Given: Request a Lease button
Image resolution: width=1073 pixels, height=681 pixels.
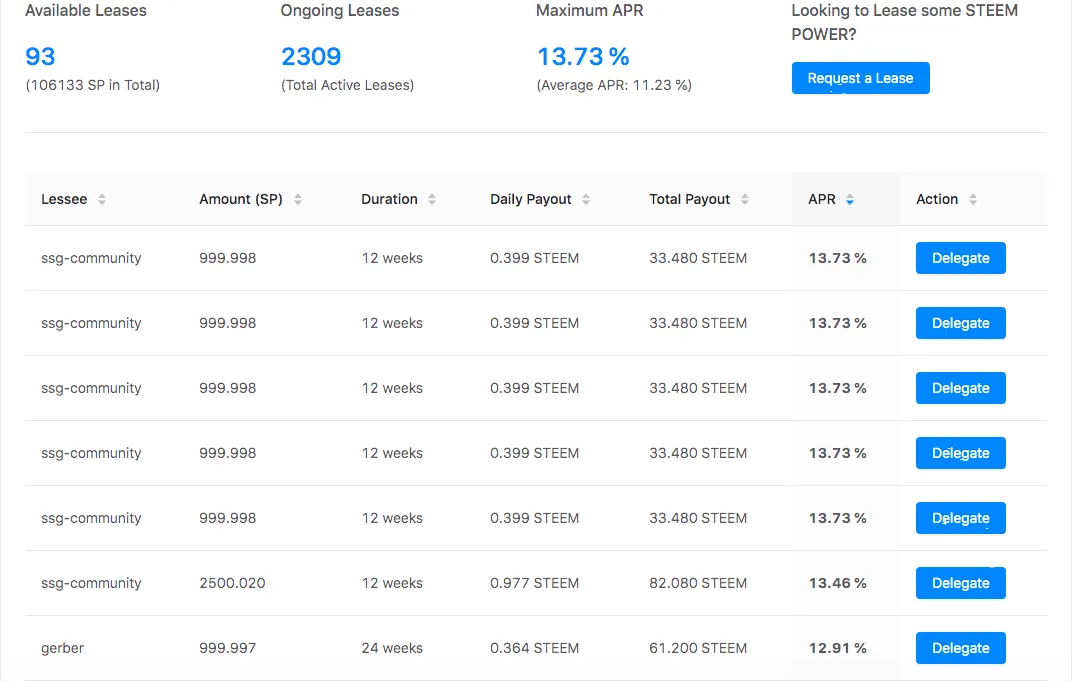Looking at the screenshot, I should coord(860,78).
